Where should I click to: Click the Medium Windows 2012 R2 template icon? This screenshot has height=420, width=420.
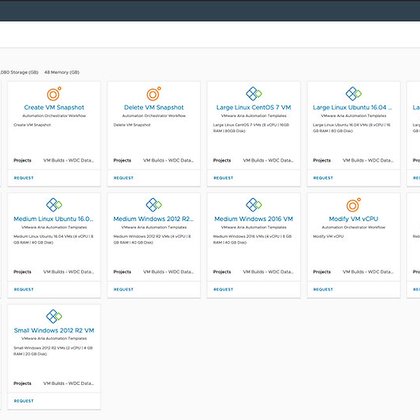pyautogui.click(x=154, y=205)
